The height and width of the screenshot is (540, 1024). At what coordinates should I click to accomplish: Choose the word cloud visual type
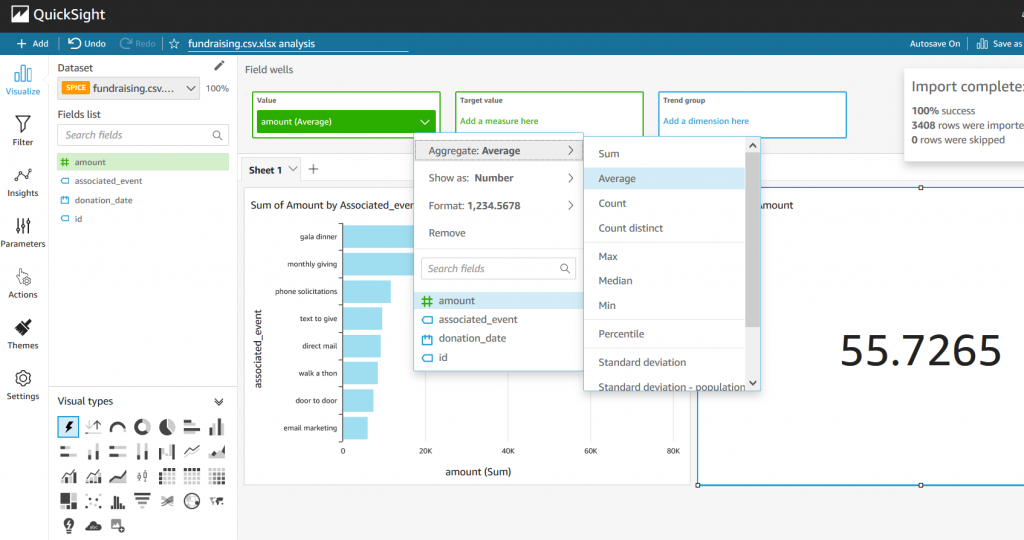93,526
